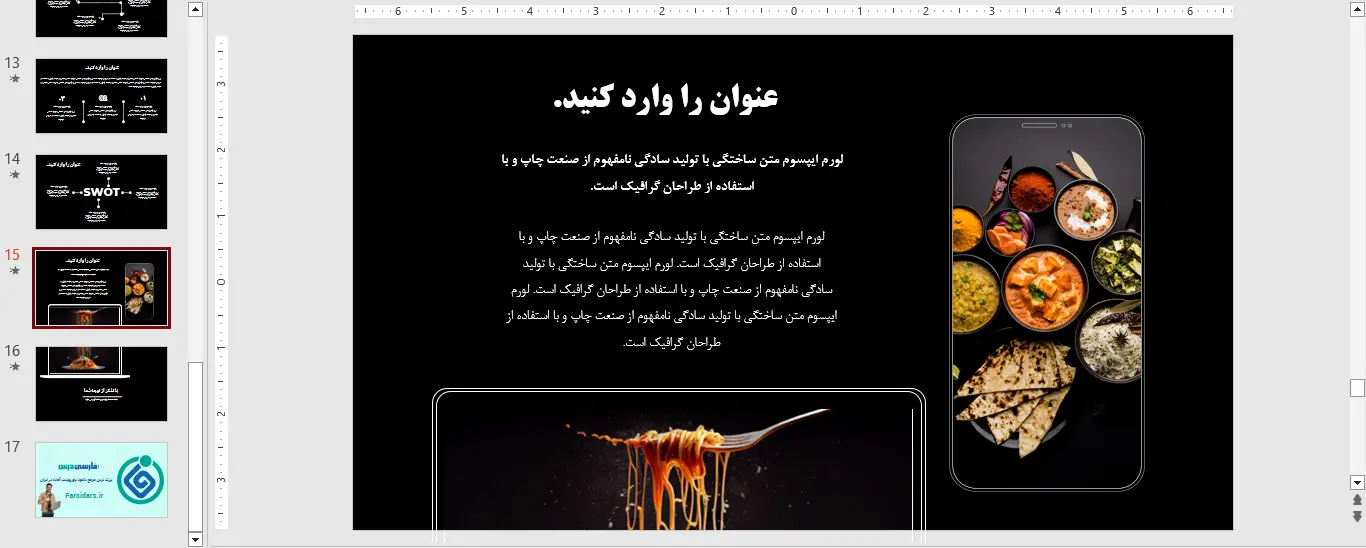Click the bold subtitle lorem ipsum text
The height and width of the screenshot is (548, 1366).
[671, 172]
